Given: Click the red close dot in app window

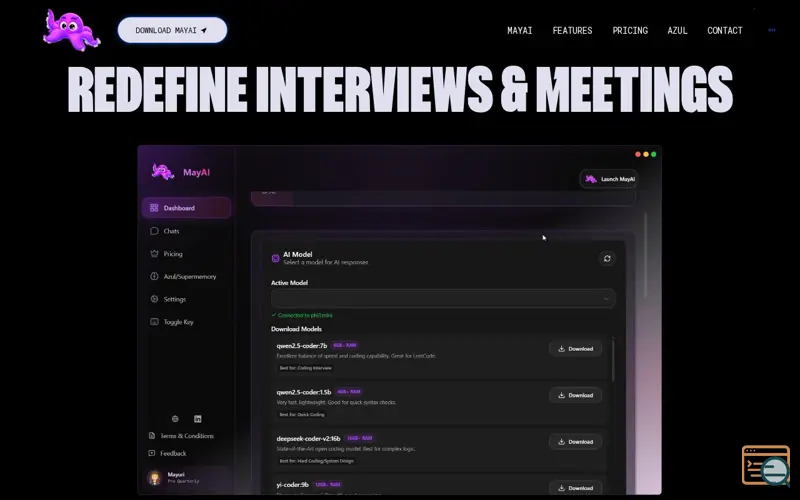Looking at the screenshot, I should point(638,154).
